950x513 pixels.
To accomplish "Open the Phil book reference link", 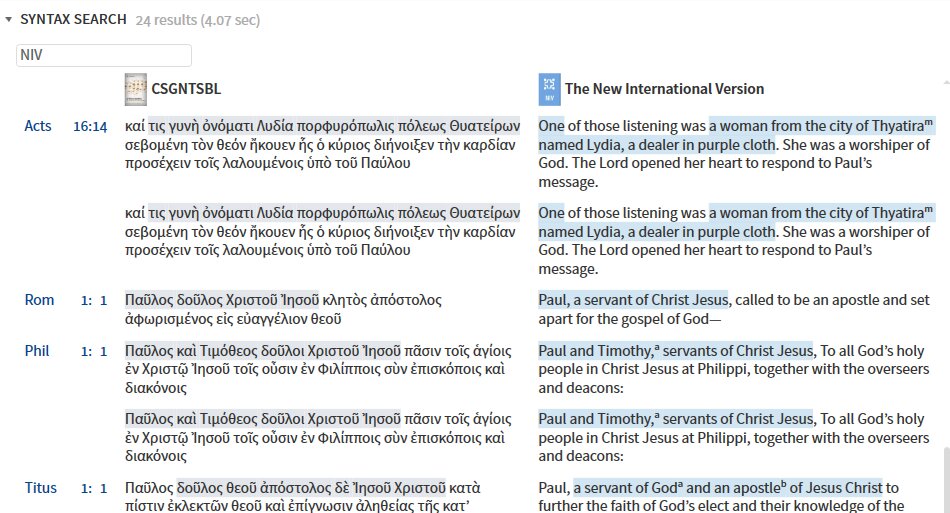I will pyautogui.click(x=37, y=351).
